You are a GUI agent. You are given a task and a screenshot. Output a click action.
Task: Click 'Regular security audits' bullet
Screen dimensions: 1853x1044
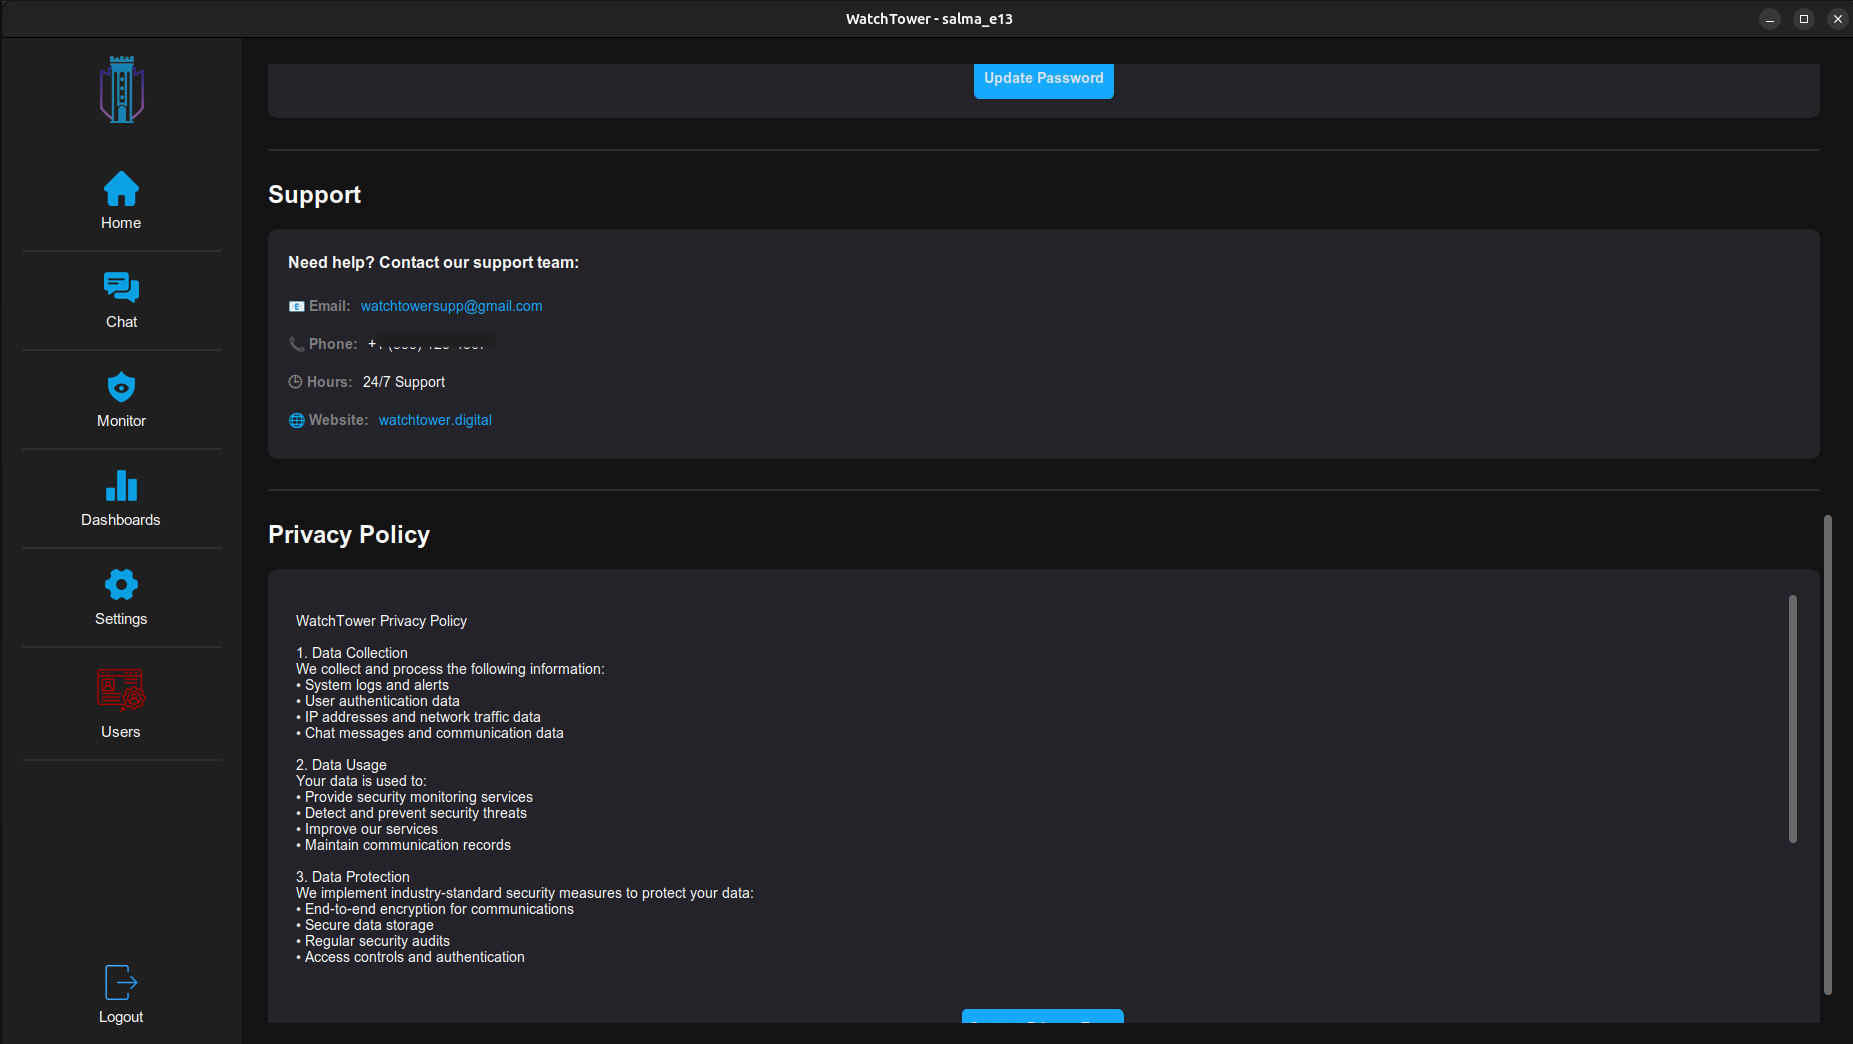[373, 941]
